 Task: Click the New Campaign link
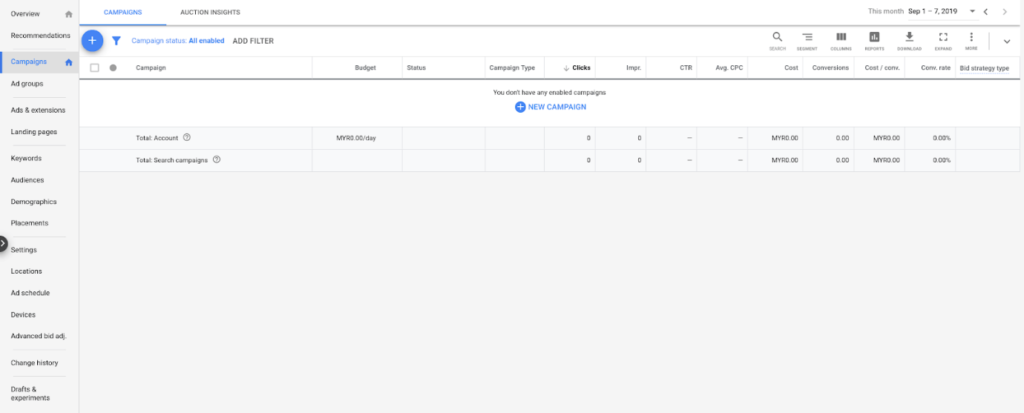[551, 107]
